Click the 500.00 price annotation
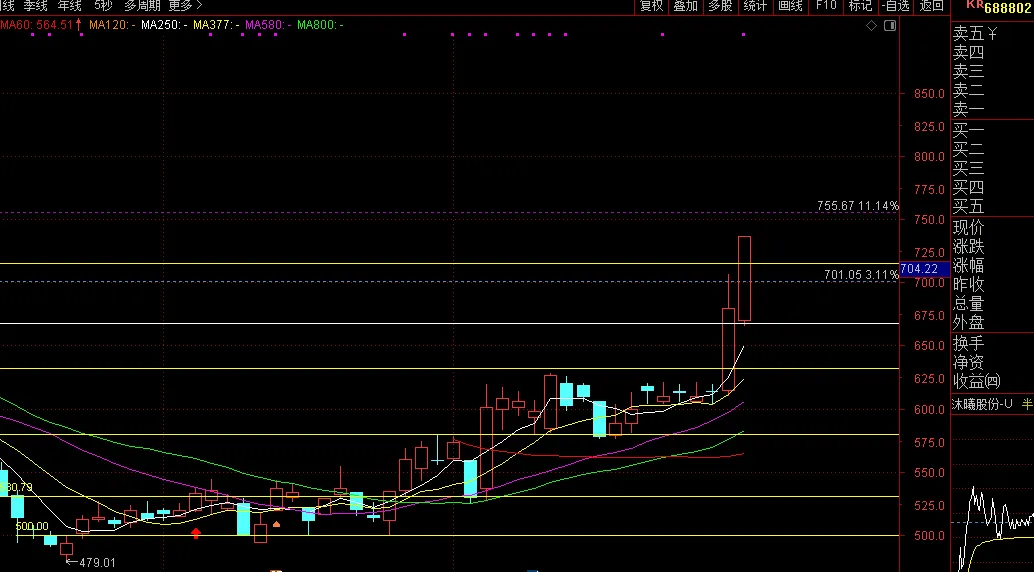 click(x=32, y=526)
